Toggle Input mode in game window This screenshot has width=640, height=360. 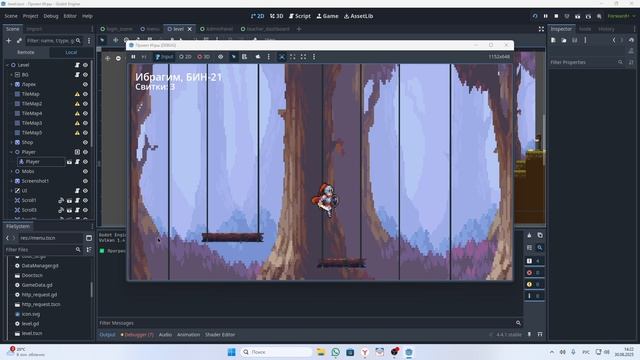tap(164, 57)
